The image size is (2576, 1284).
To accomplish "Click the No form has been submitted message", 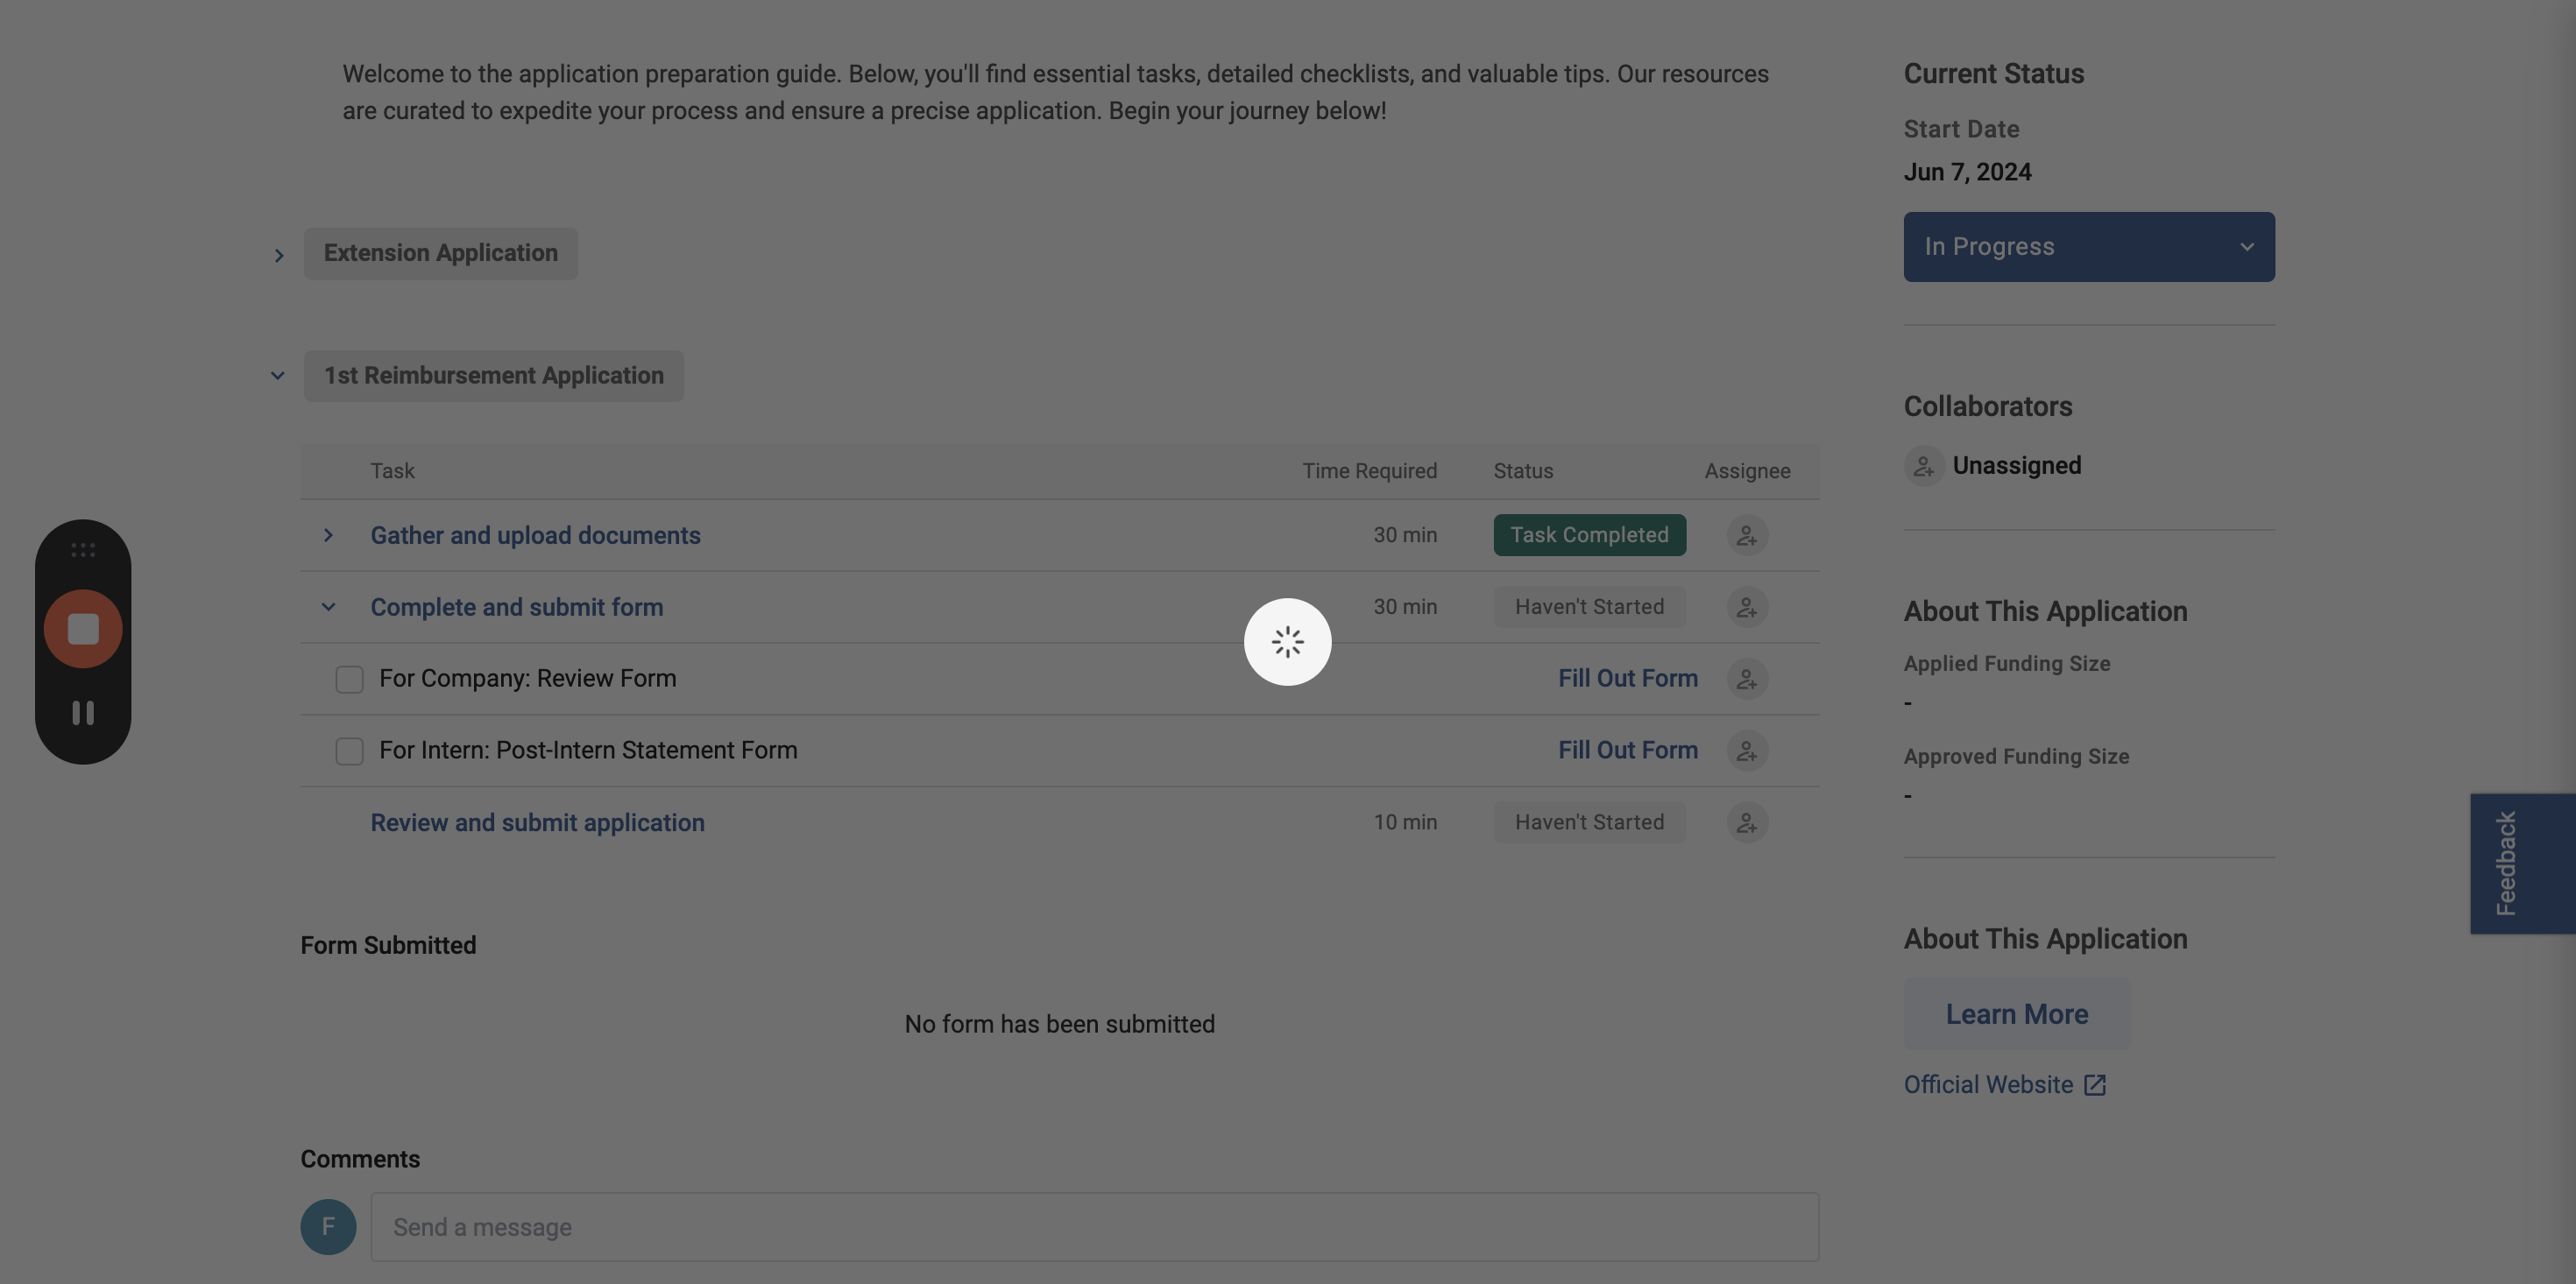I will [1059, 1024].
